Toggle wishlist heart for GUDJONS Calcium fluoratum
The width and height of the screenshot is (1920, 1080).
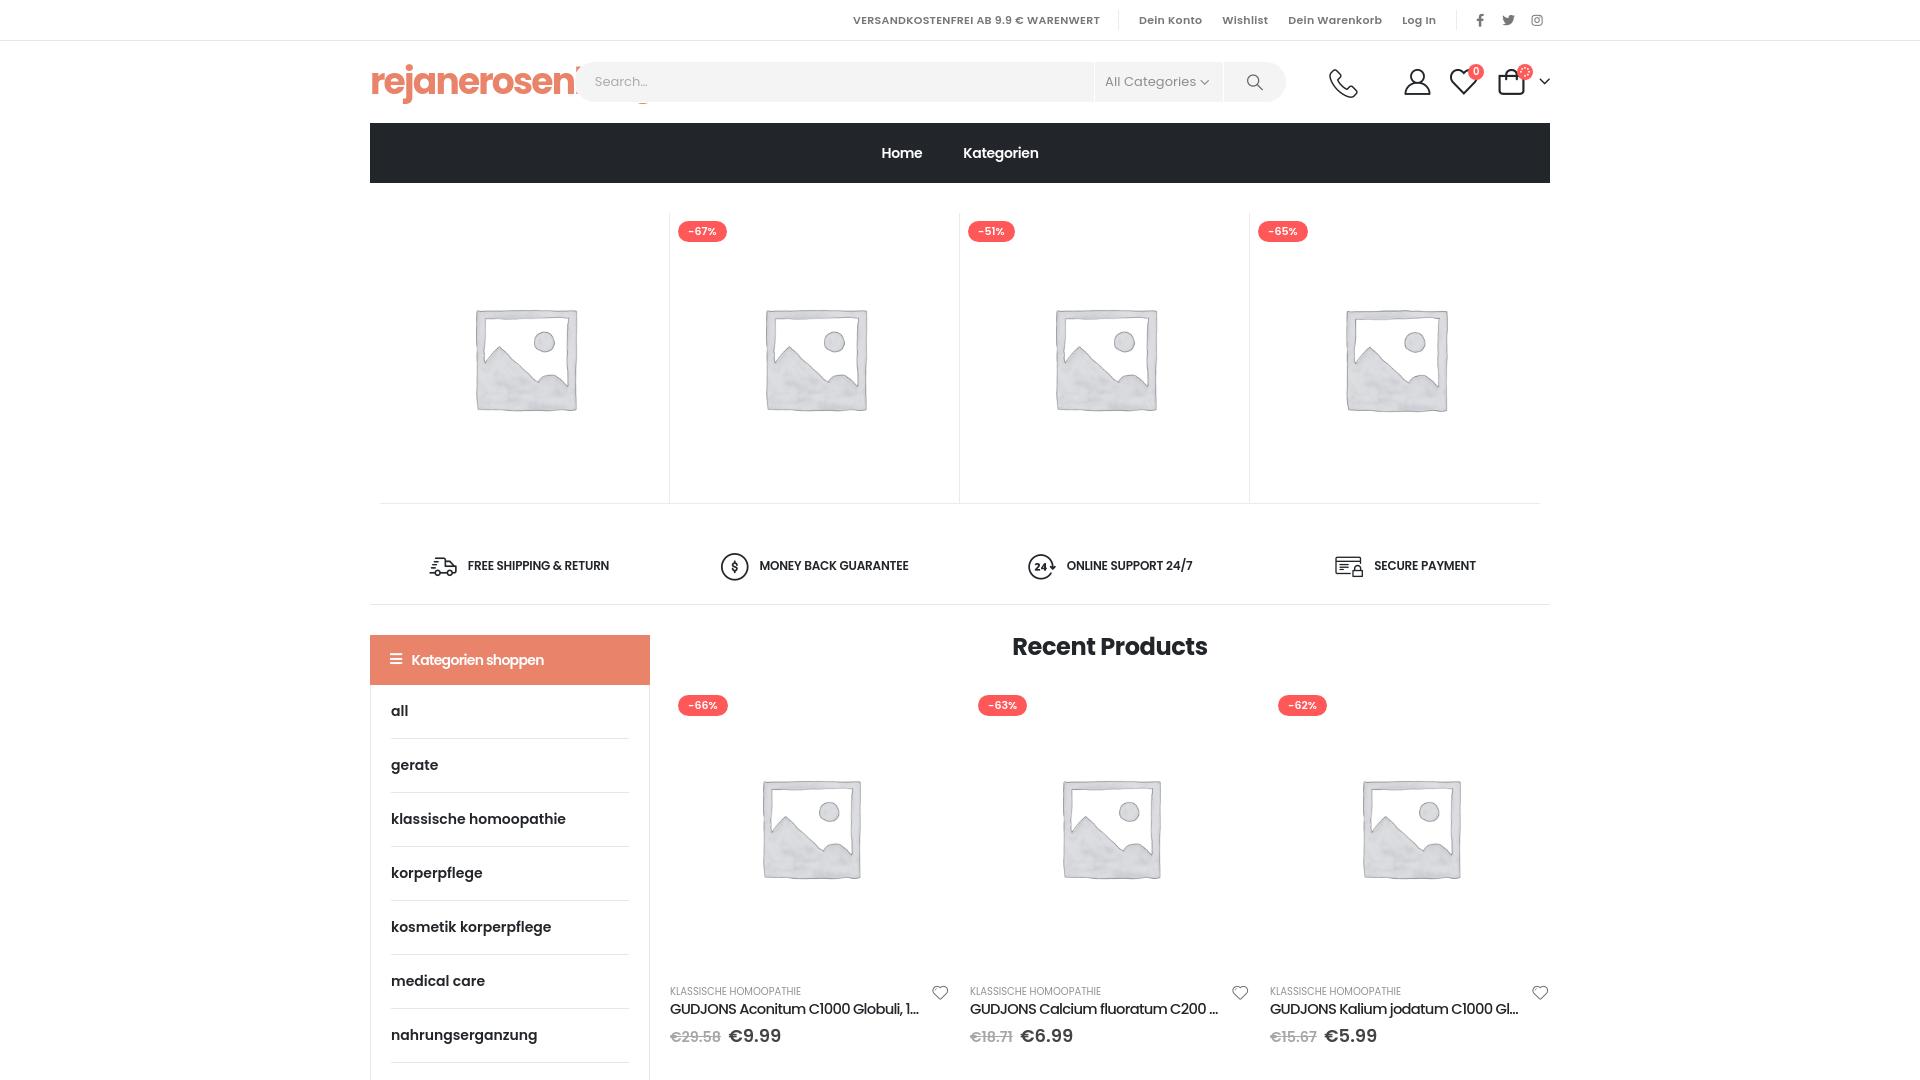[1240, 992]
